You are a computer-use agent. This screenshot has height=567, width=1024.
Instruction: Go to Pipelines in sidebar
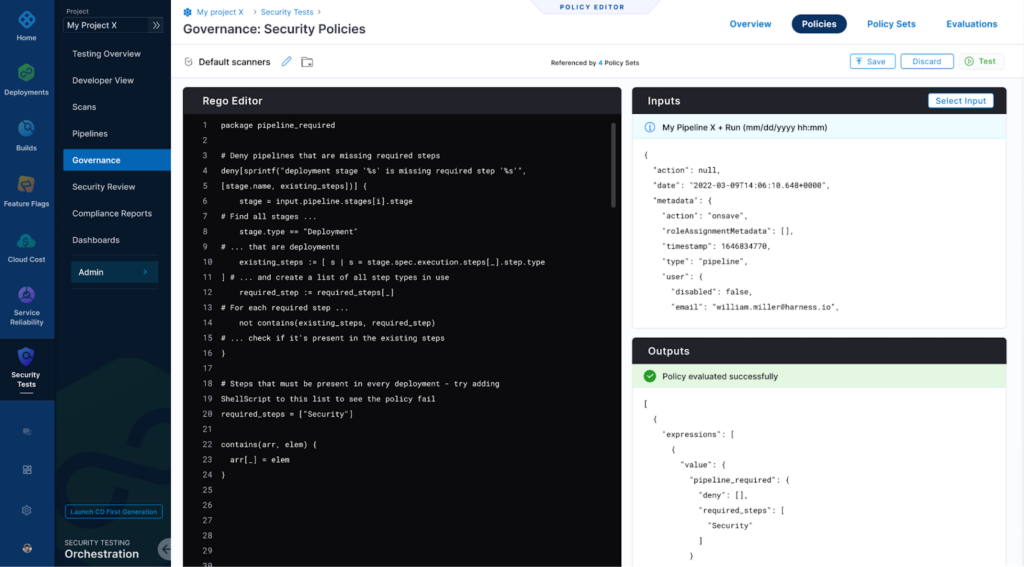pyautogui.click(x=90, y=133)
